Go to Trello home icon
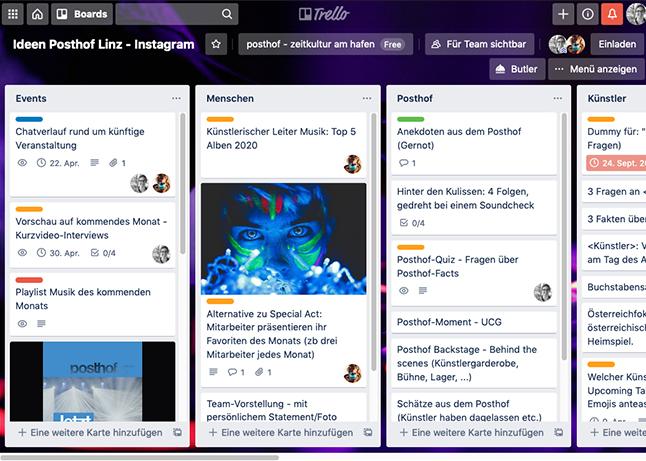Viewport: 646px width, 461px height. point(38,14)
